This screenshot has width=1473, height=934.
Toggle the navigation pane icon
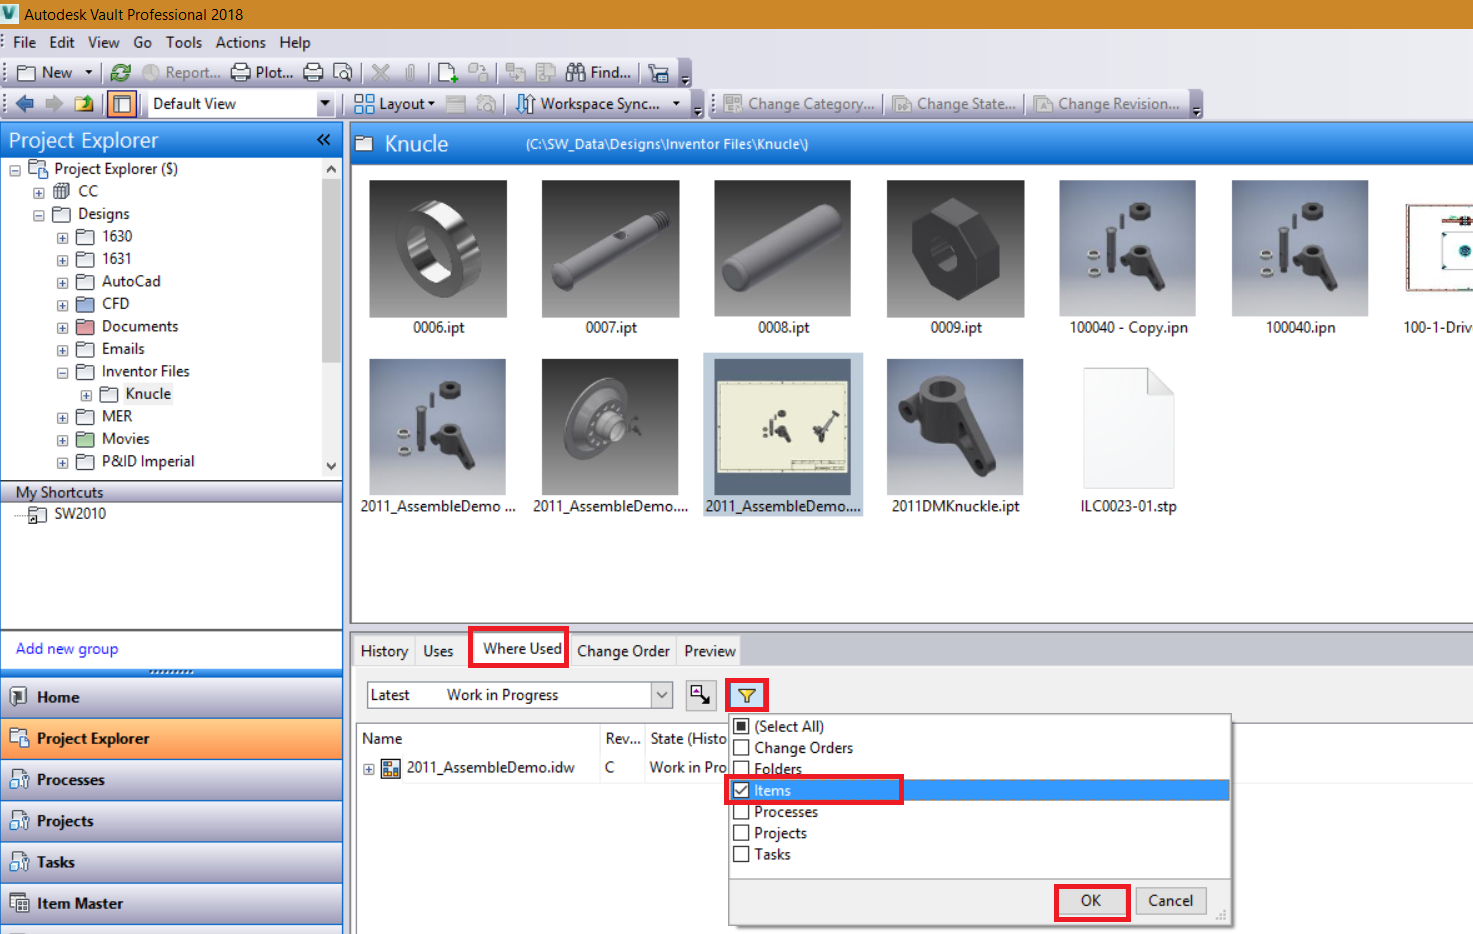coord(121,103)
